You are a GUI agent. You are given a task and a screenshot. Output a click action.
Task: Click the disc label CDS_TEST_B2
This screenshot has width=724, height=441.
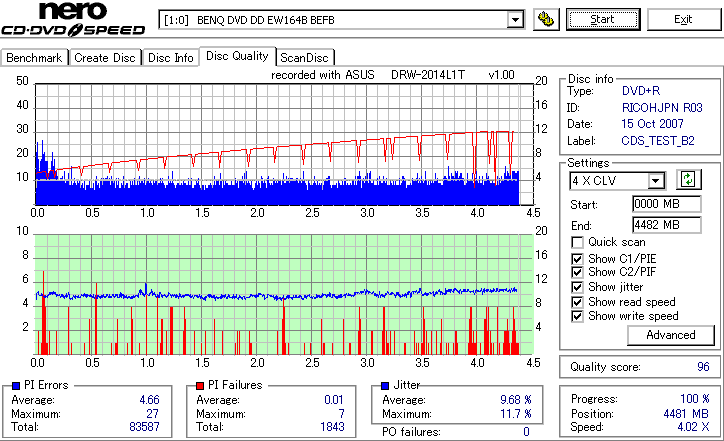[658, 140]
